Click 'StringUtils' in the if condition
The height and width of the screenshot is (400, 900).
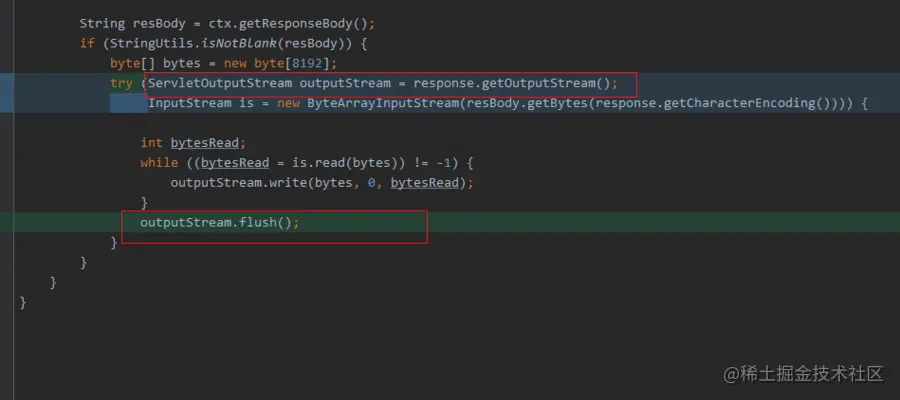(152, 44)
